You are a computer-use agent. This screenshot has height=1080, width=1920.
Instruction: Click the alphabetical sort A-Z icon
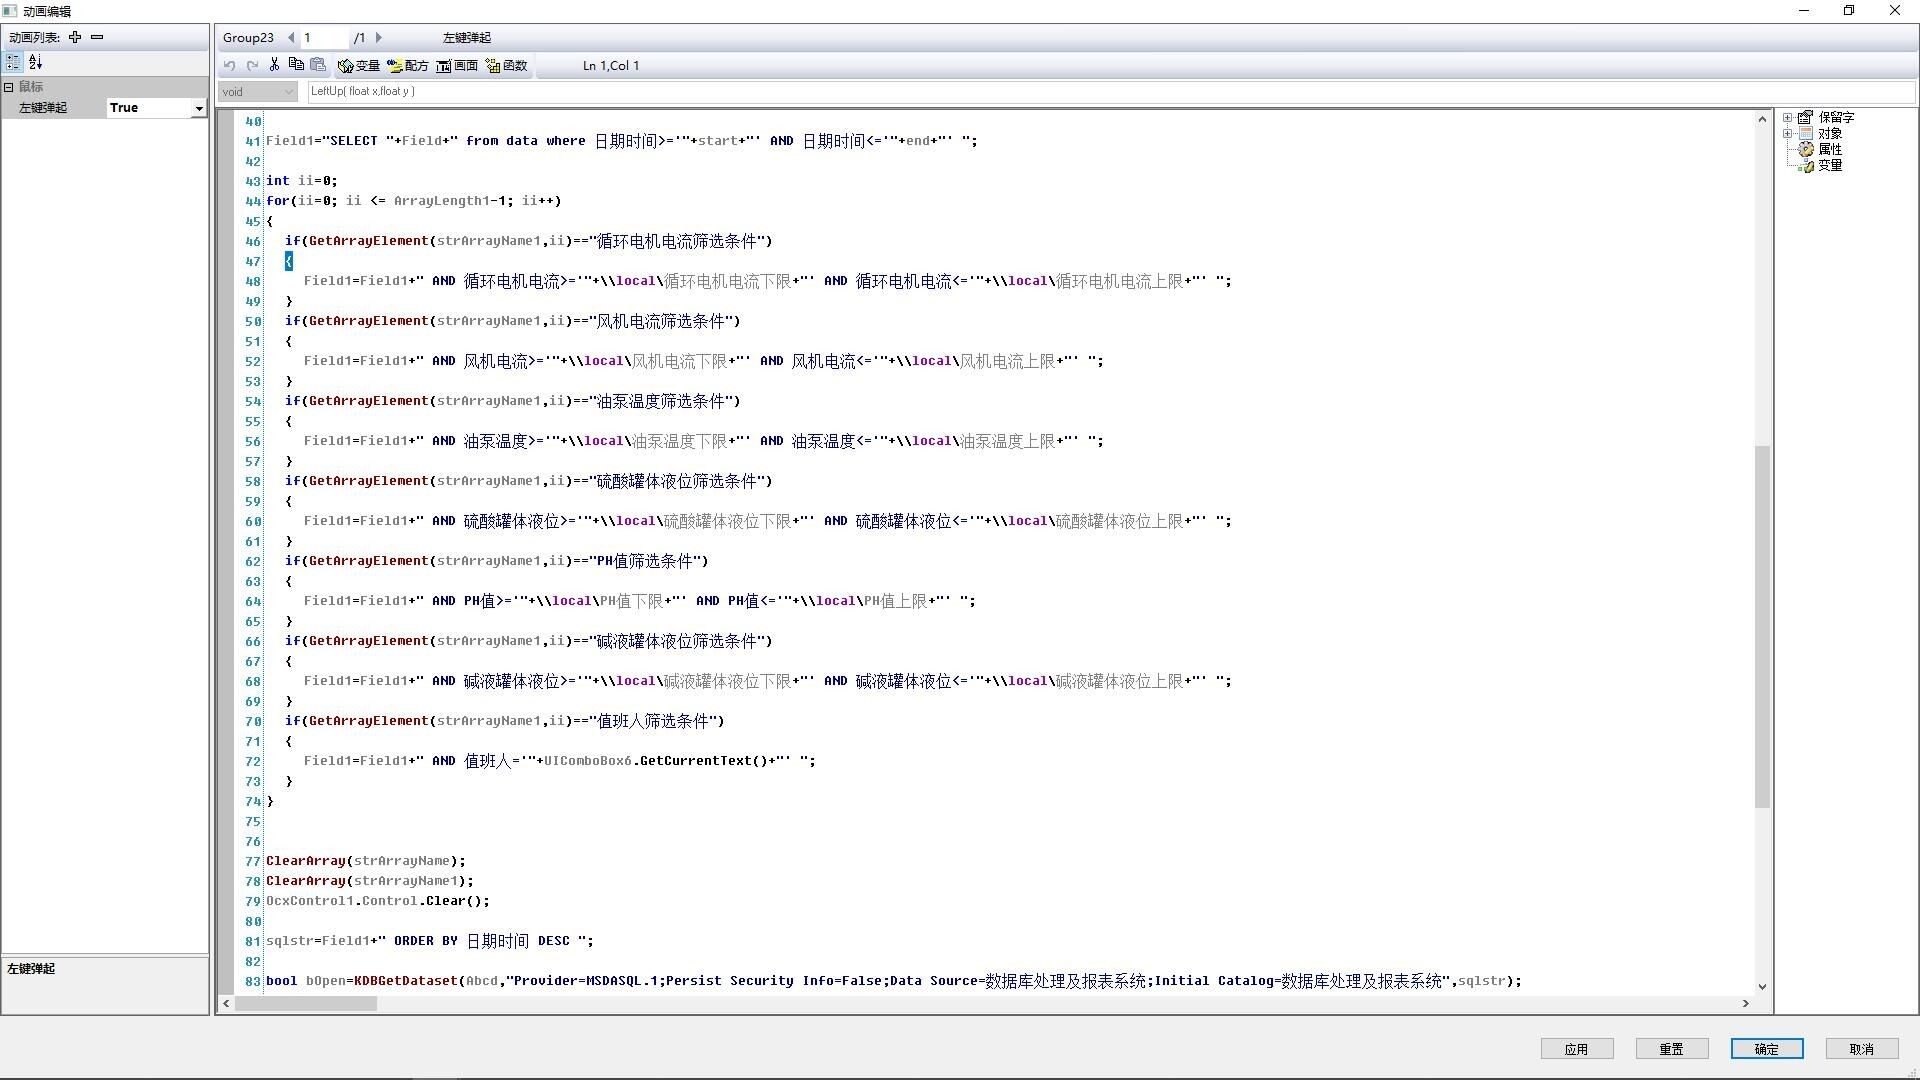click(x=35, y=62)
